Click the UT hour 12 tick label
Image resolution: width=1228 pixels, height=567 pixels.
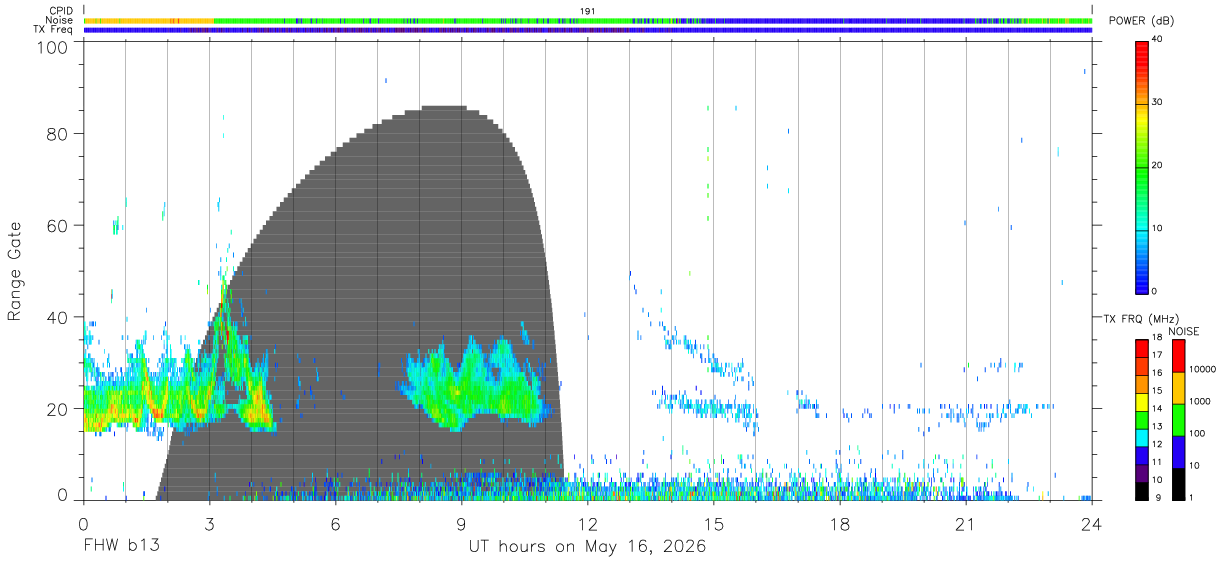click(587, 523)
